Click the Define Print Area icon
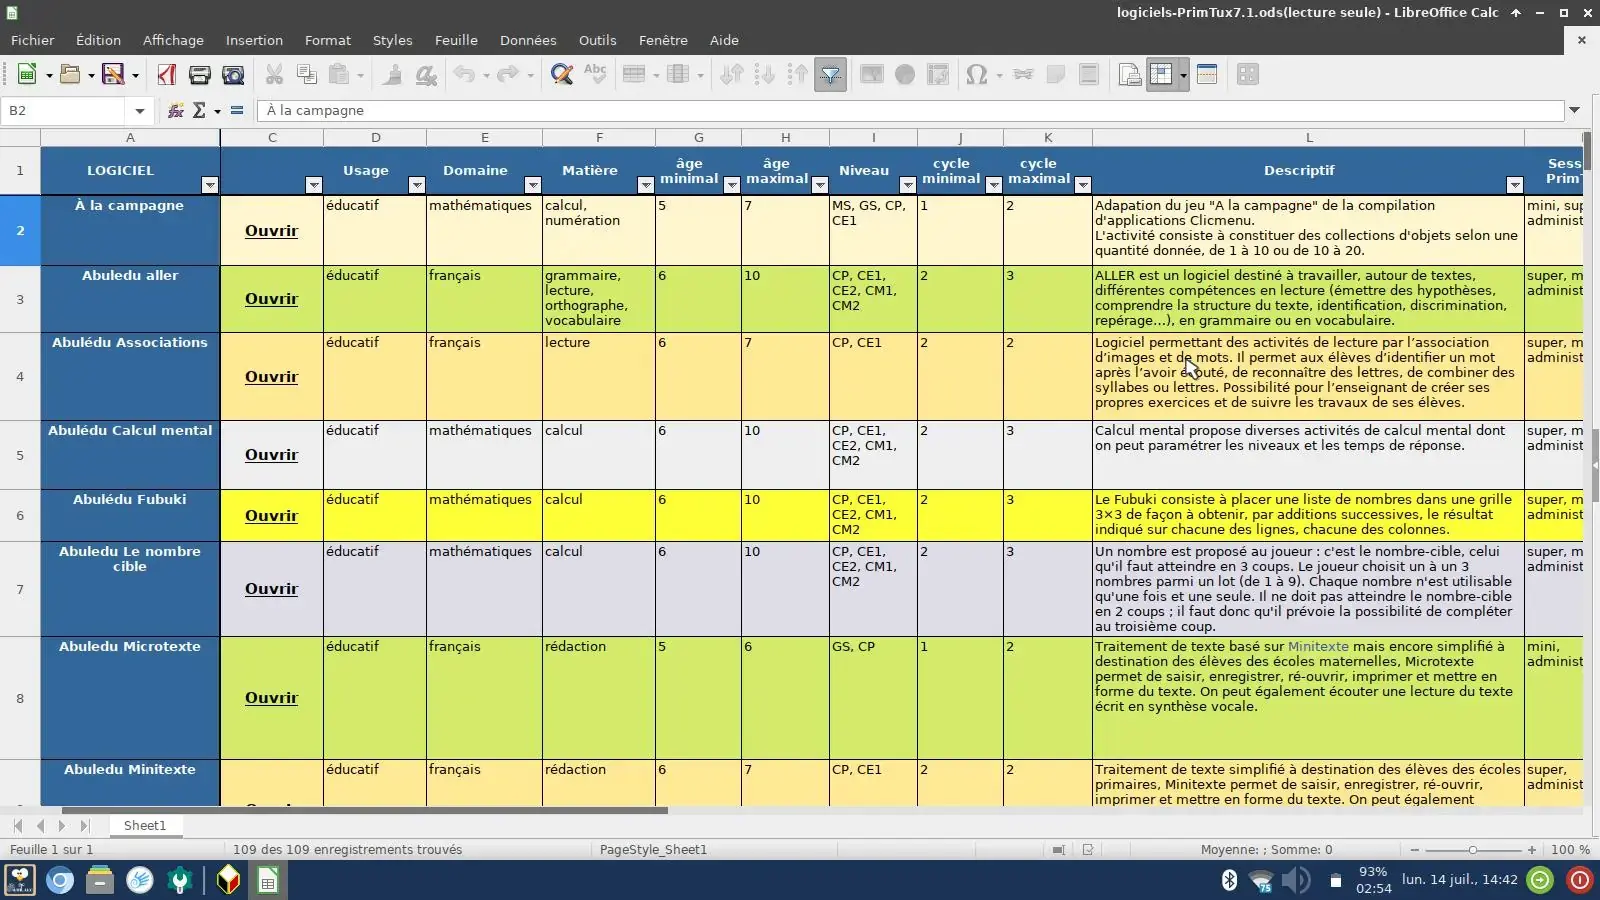The height and width of the screenshot is (900, 1600). tap(1130, 75)
